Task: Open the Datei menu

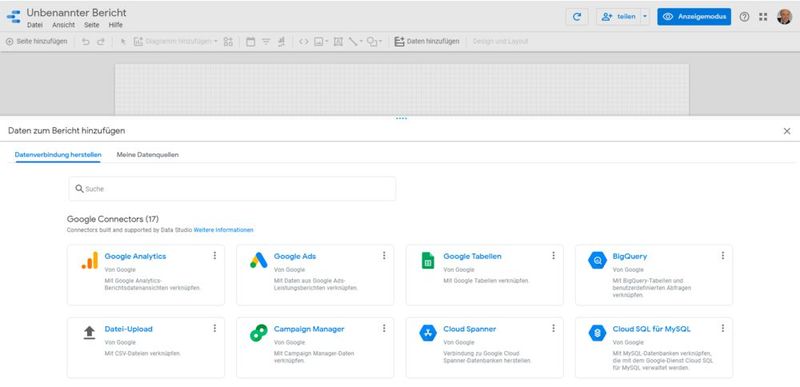Action: pyautogui.click(x=35, y=25)
